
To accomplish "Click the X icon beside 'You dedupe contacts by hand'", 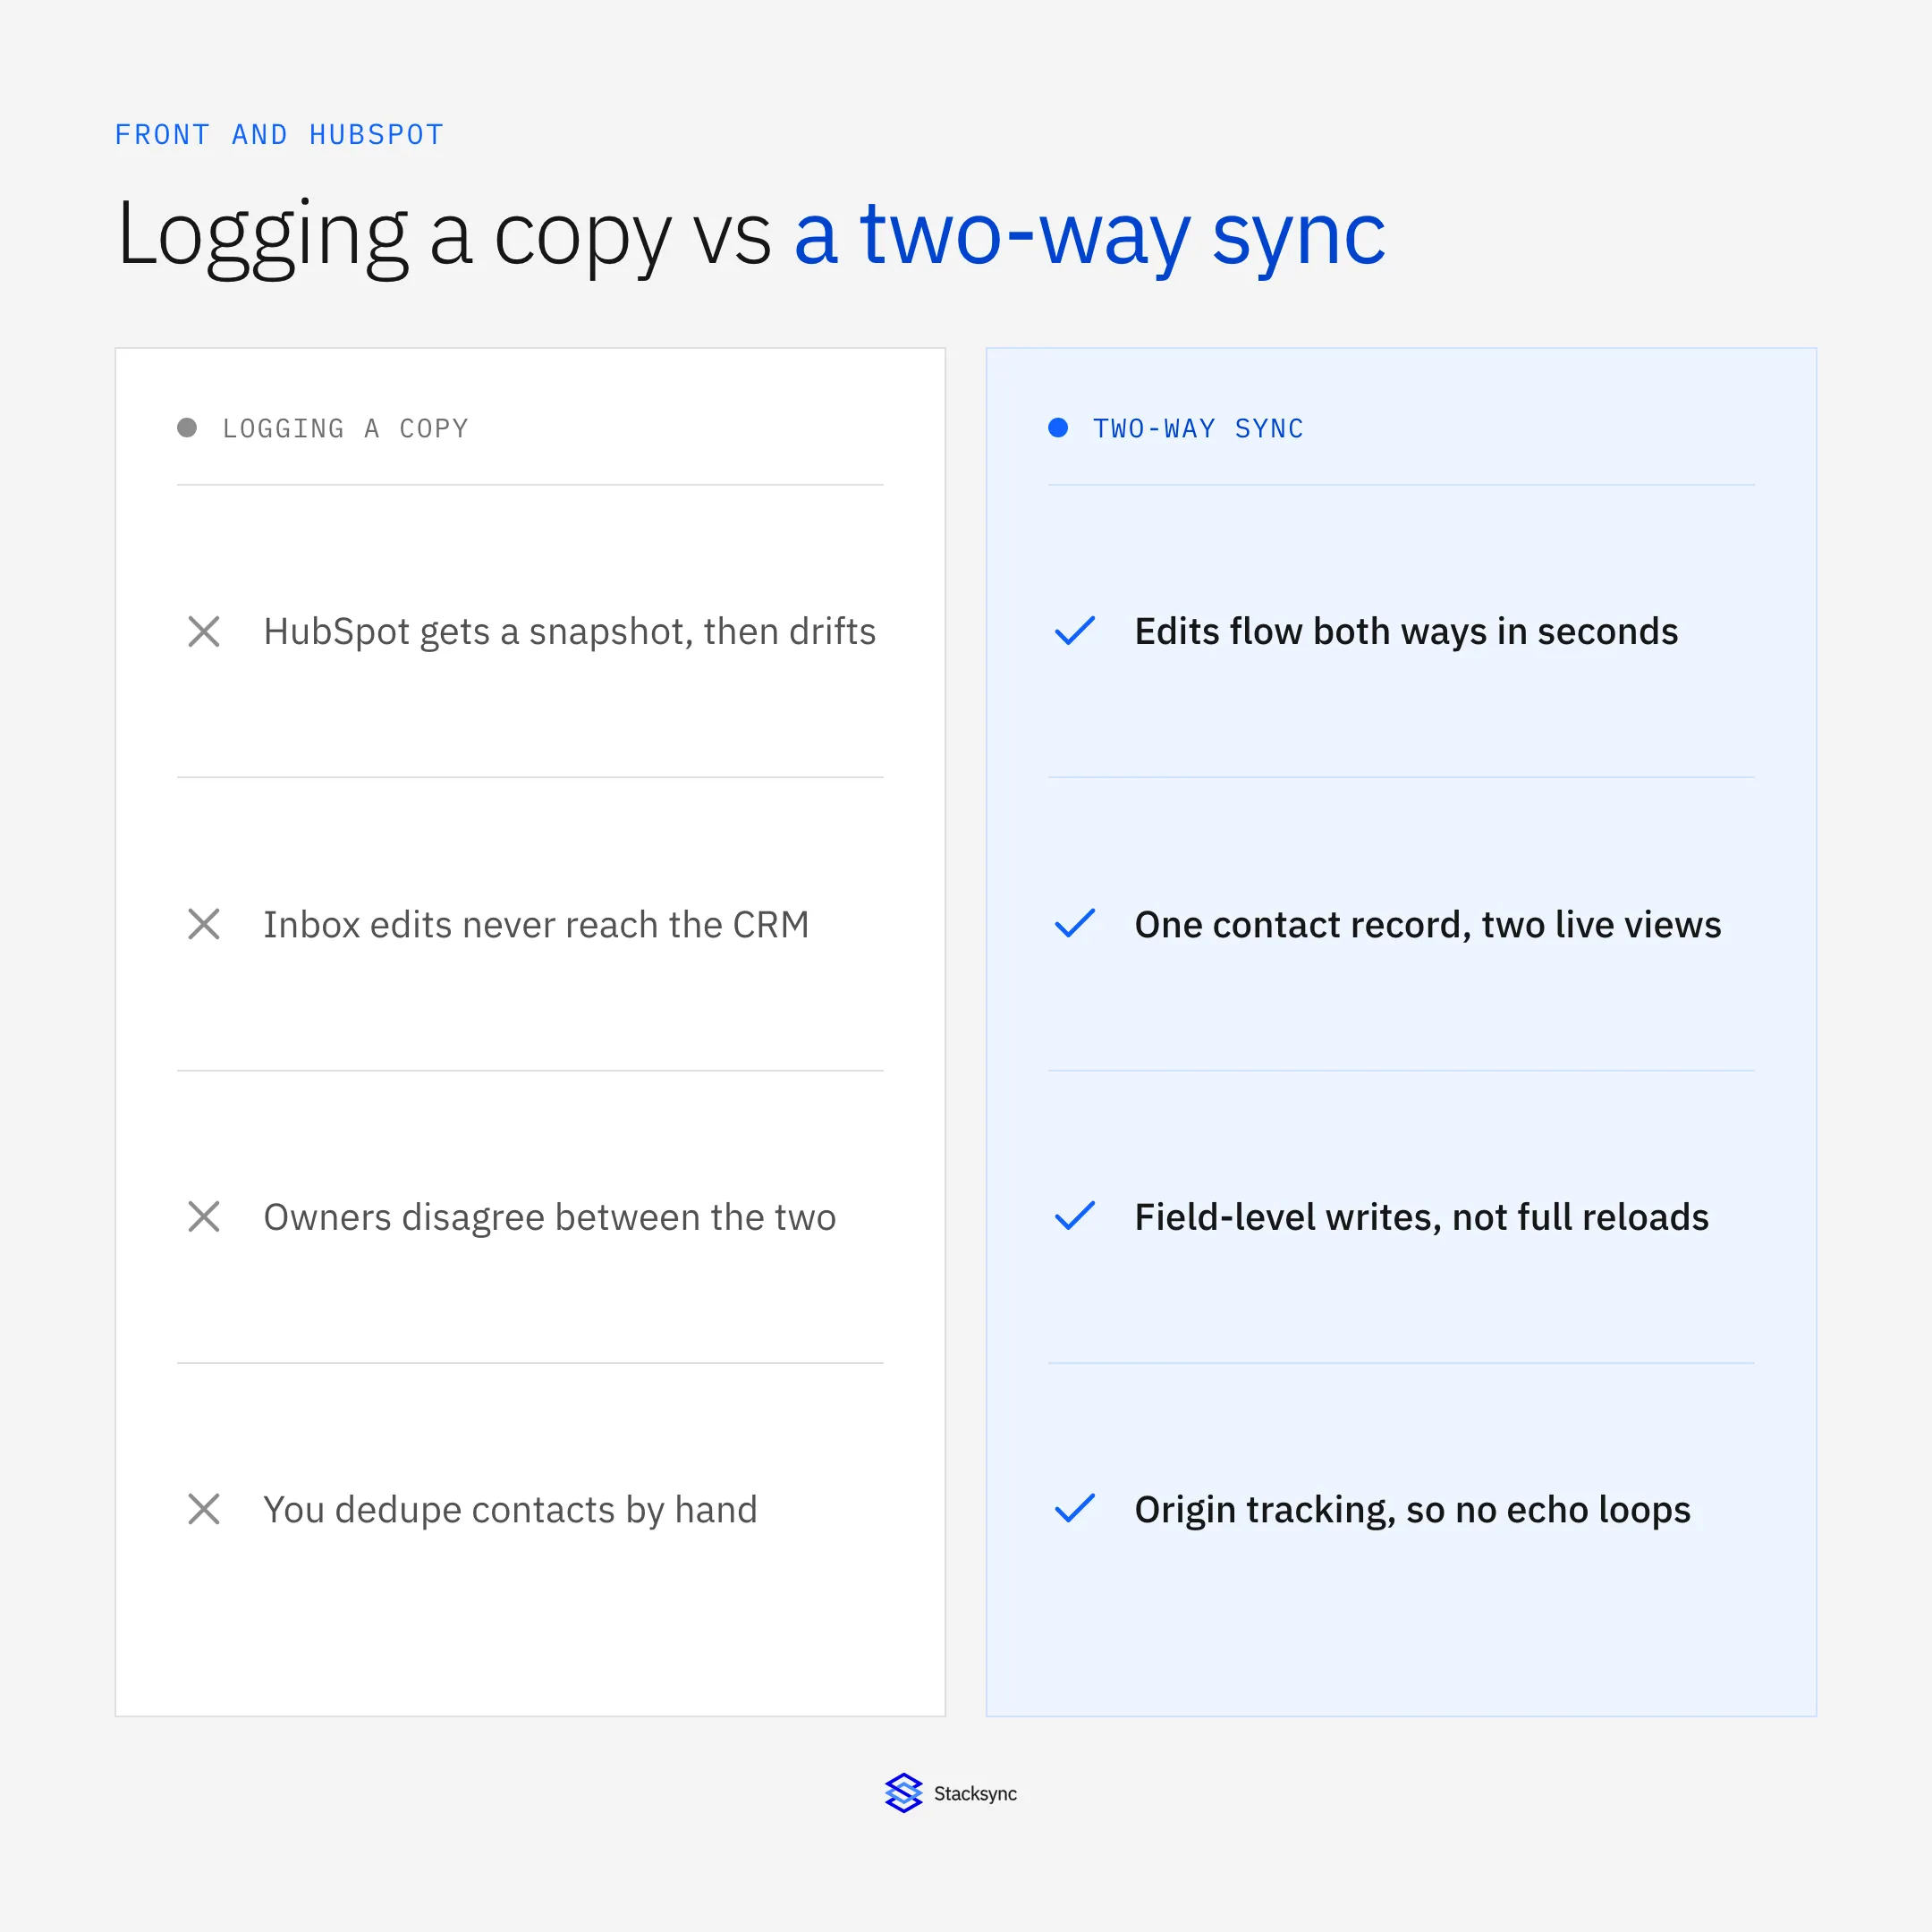I will point(204,1509).
